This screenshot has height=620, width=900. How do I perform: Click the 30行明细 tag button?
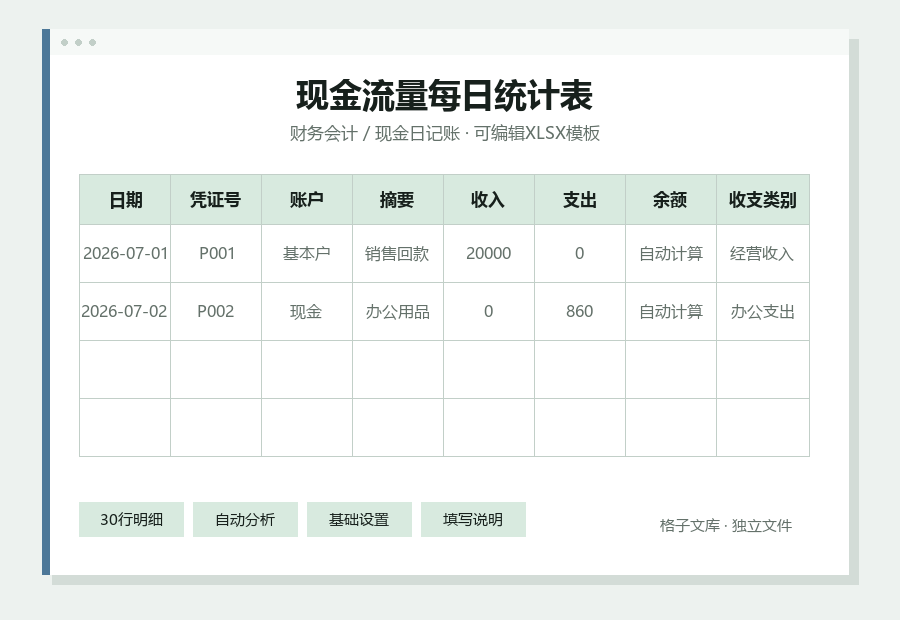coord(131,520)
